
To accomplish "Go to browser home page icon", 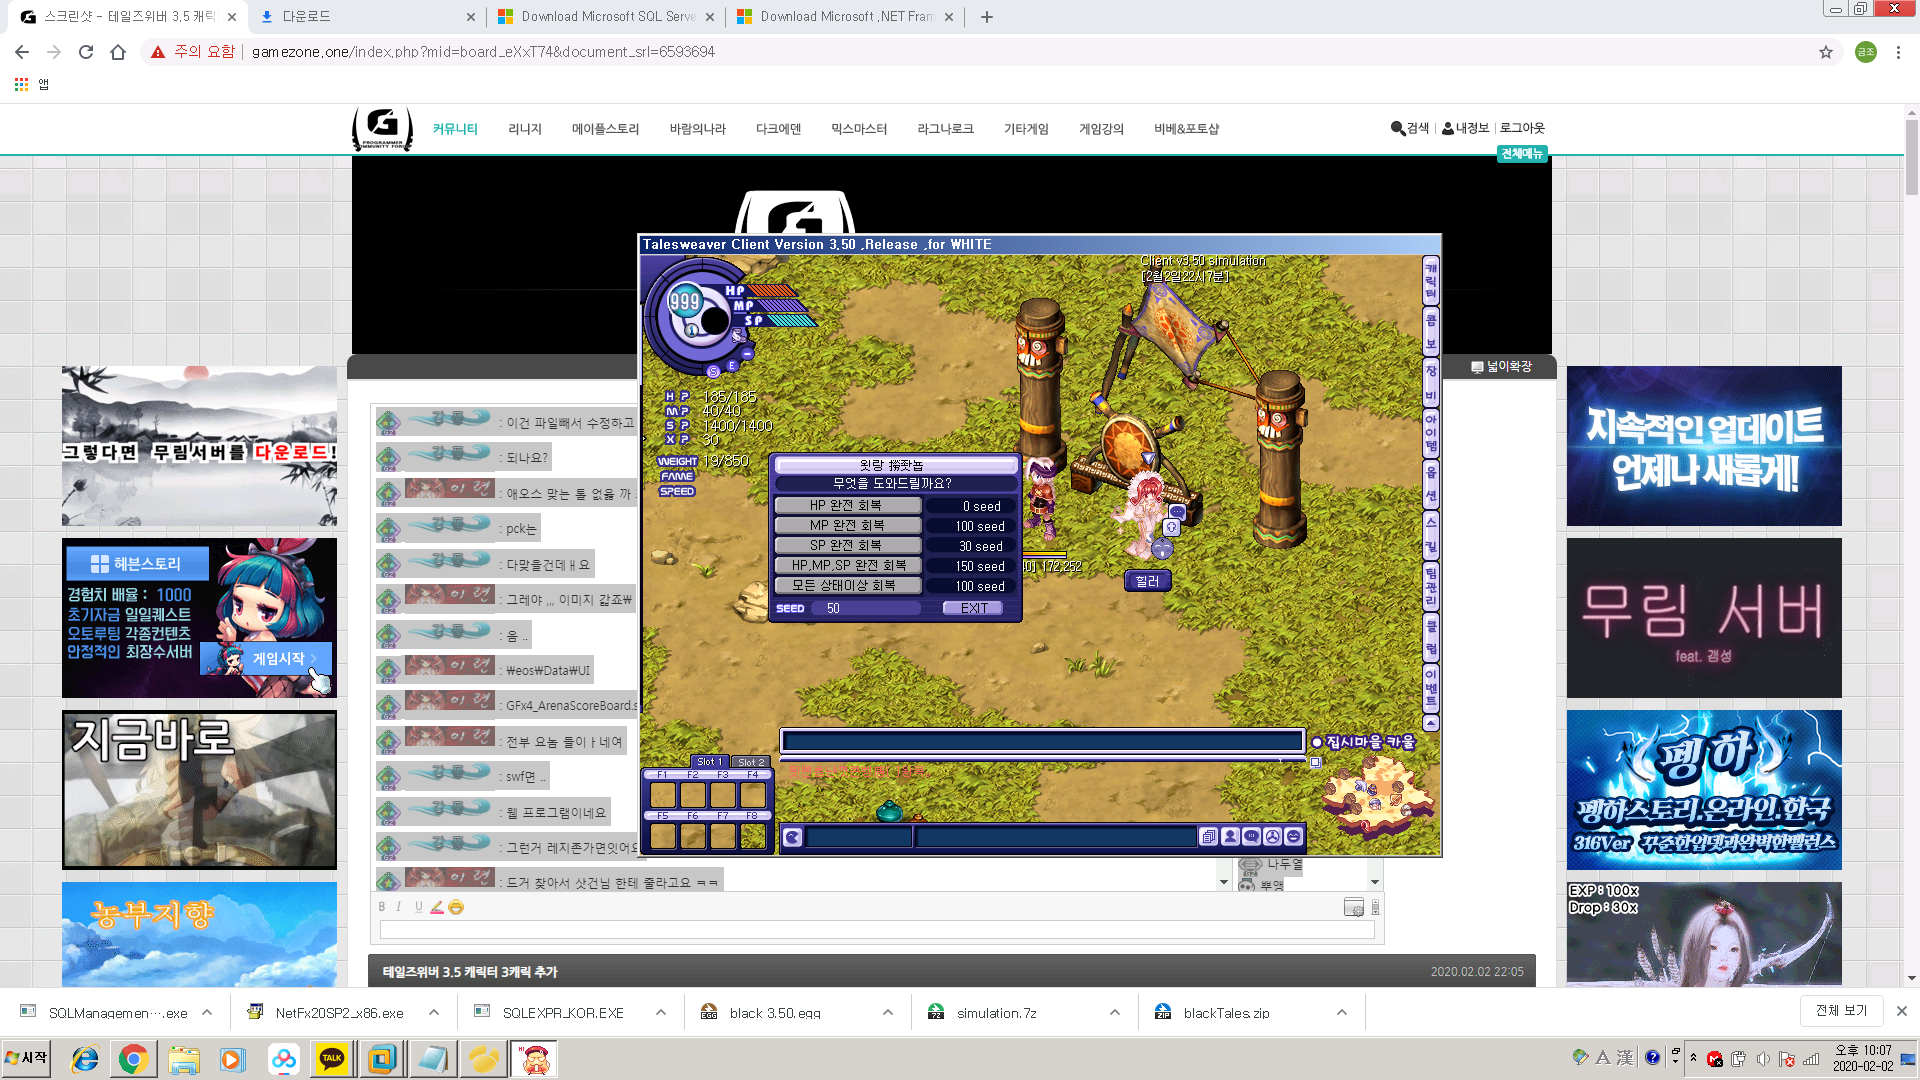I will click(118, 52).
